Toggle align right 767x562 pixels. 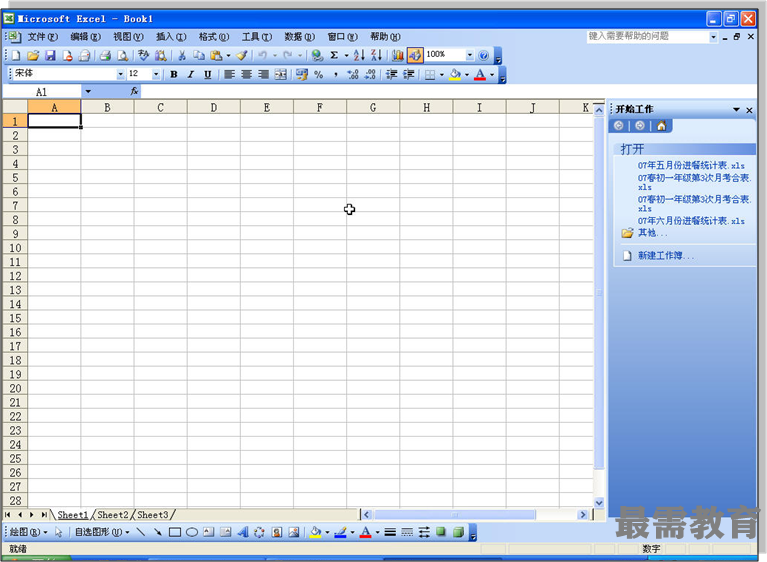pos(263,74)
